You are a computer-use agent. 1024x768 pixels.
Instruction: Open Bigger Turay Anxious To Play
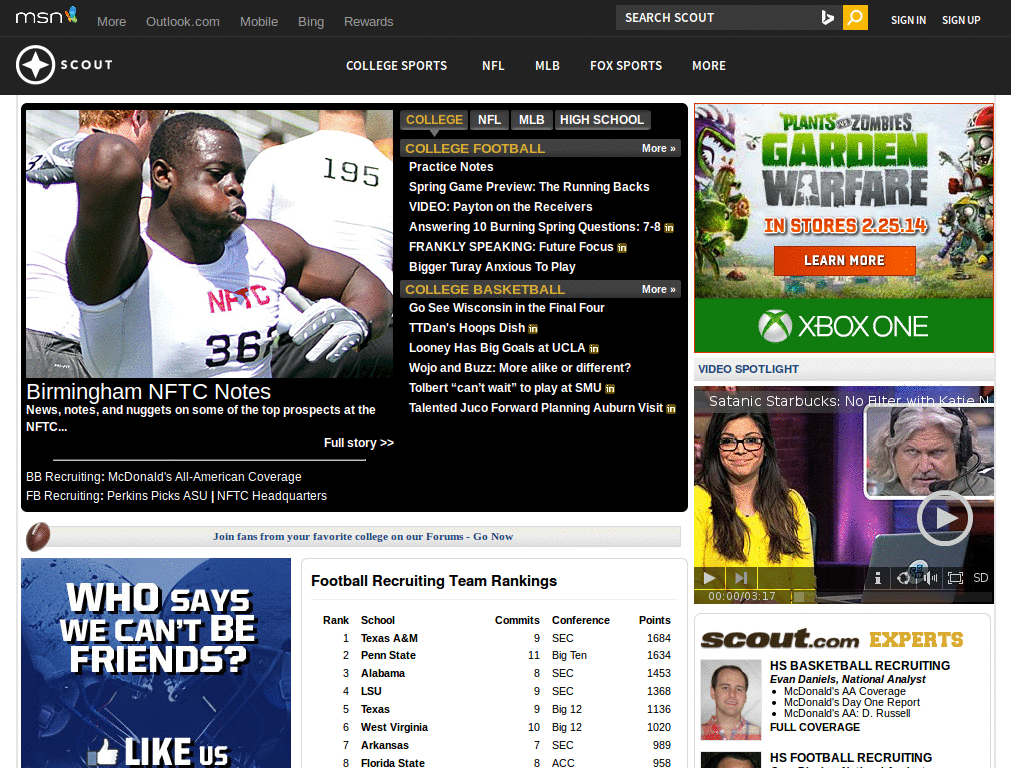click(492, 266)
